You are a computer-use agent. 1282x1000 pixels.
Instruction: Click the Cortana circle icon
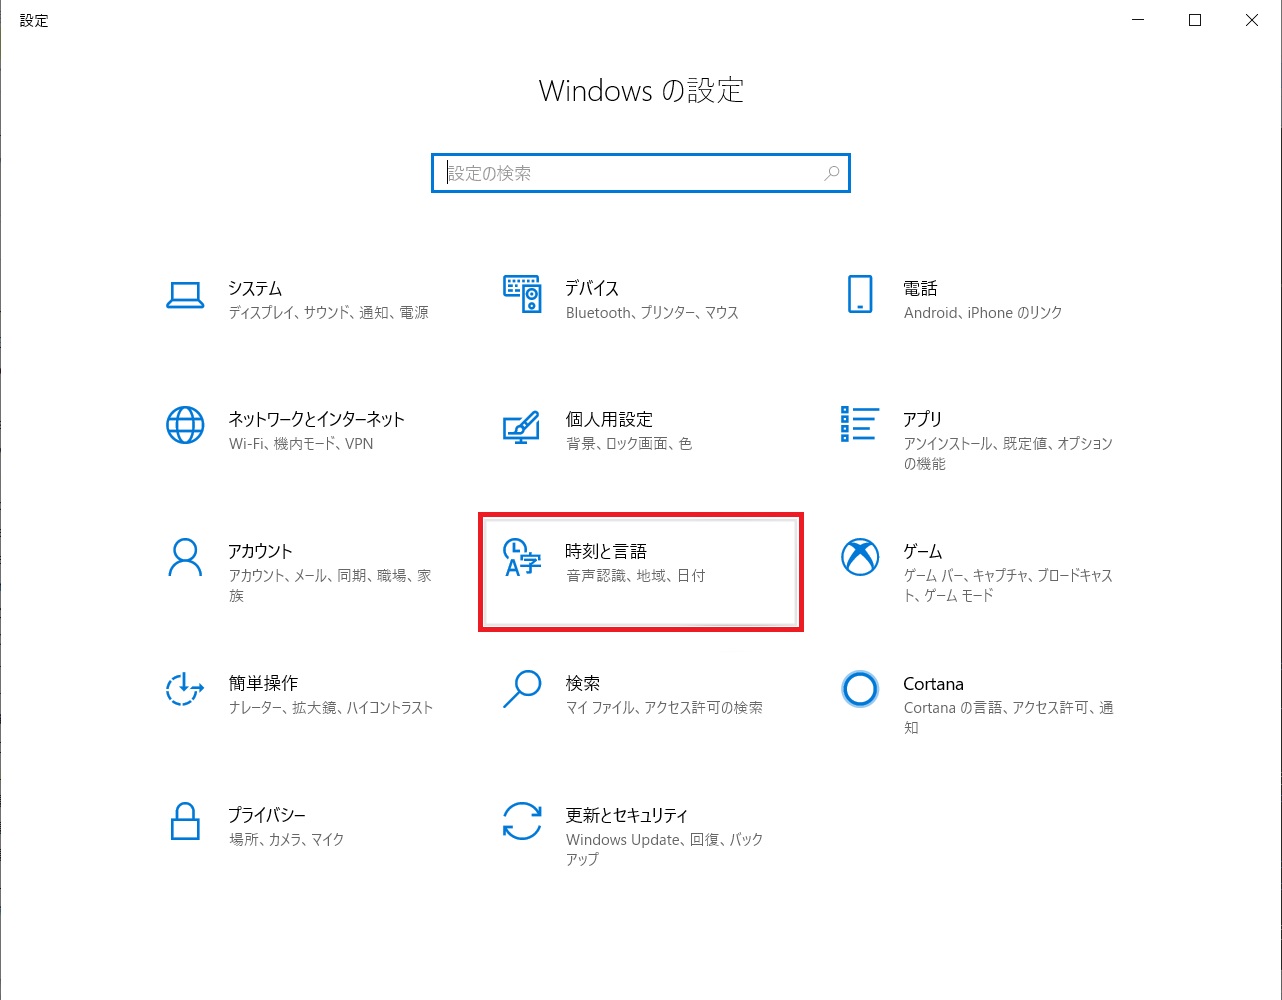point(860,689)
